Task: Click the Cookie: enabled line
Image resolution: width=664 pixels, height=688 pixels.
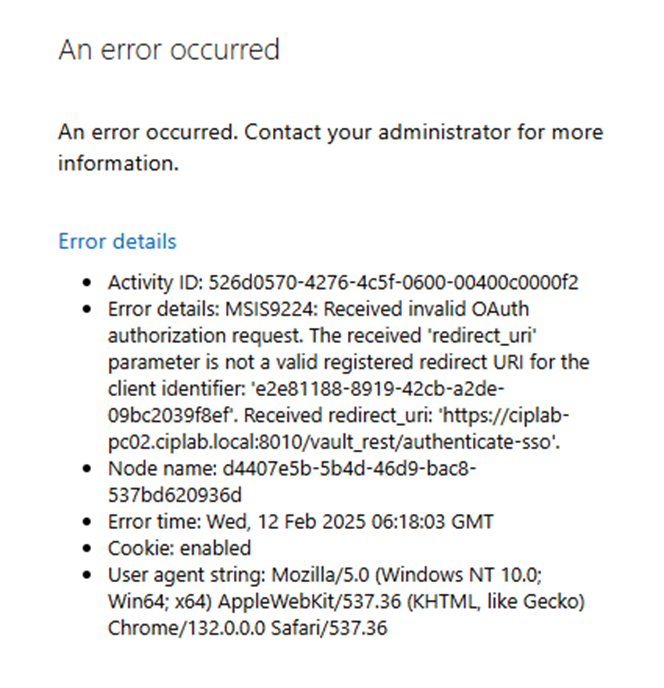Action: coord(179,548)
